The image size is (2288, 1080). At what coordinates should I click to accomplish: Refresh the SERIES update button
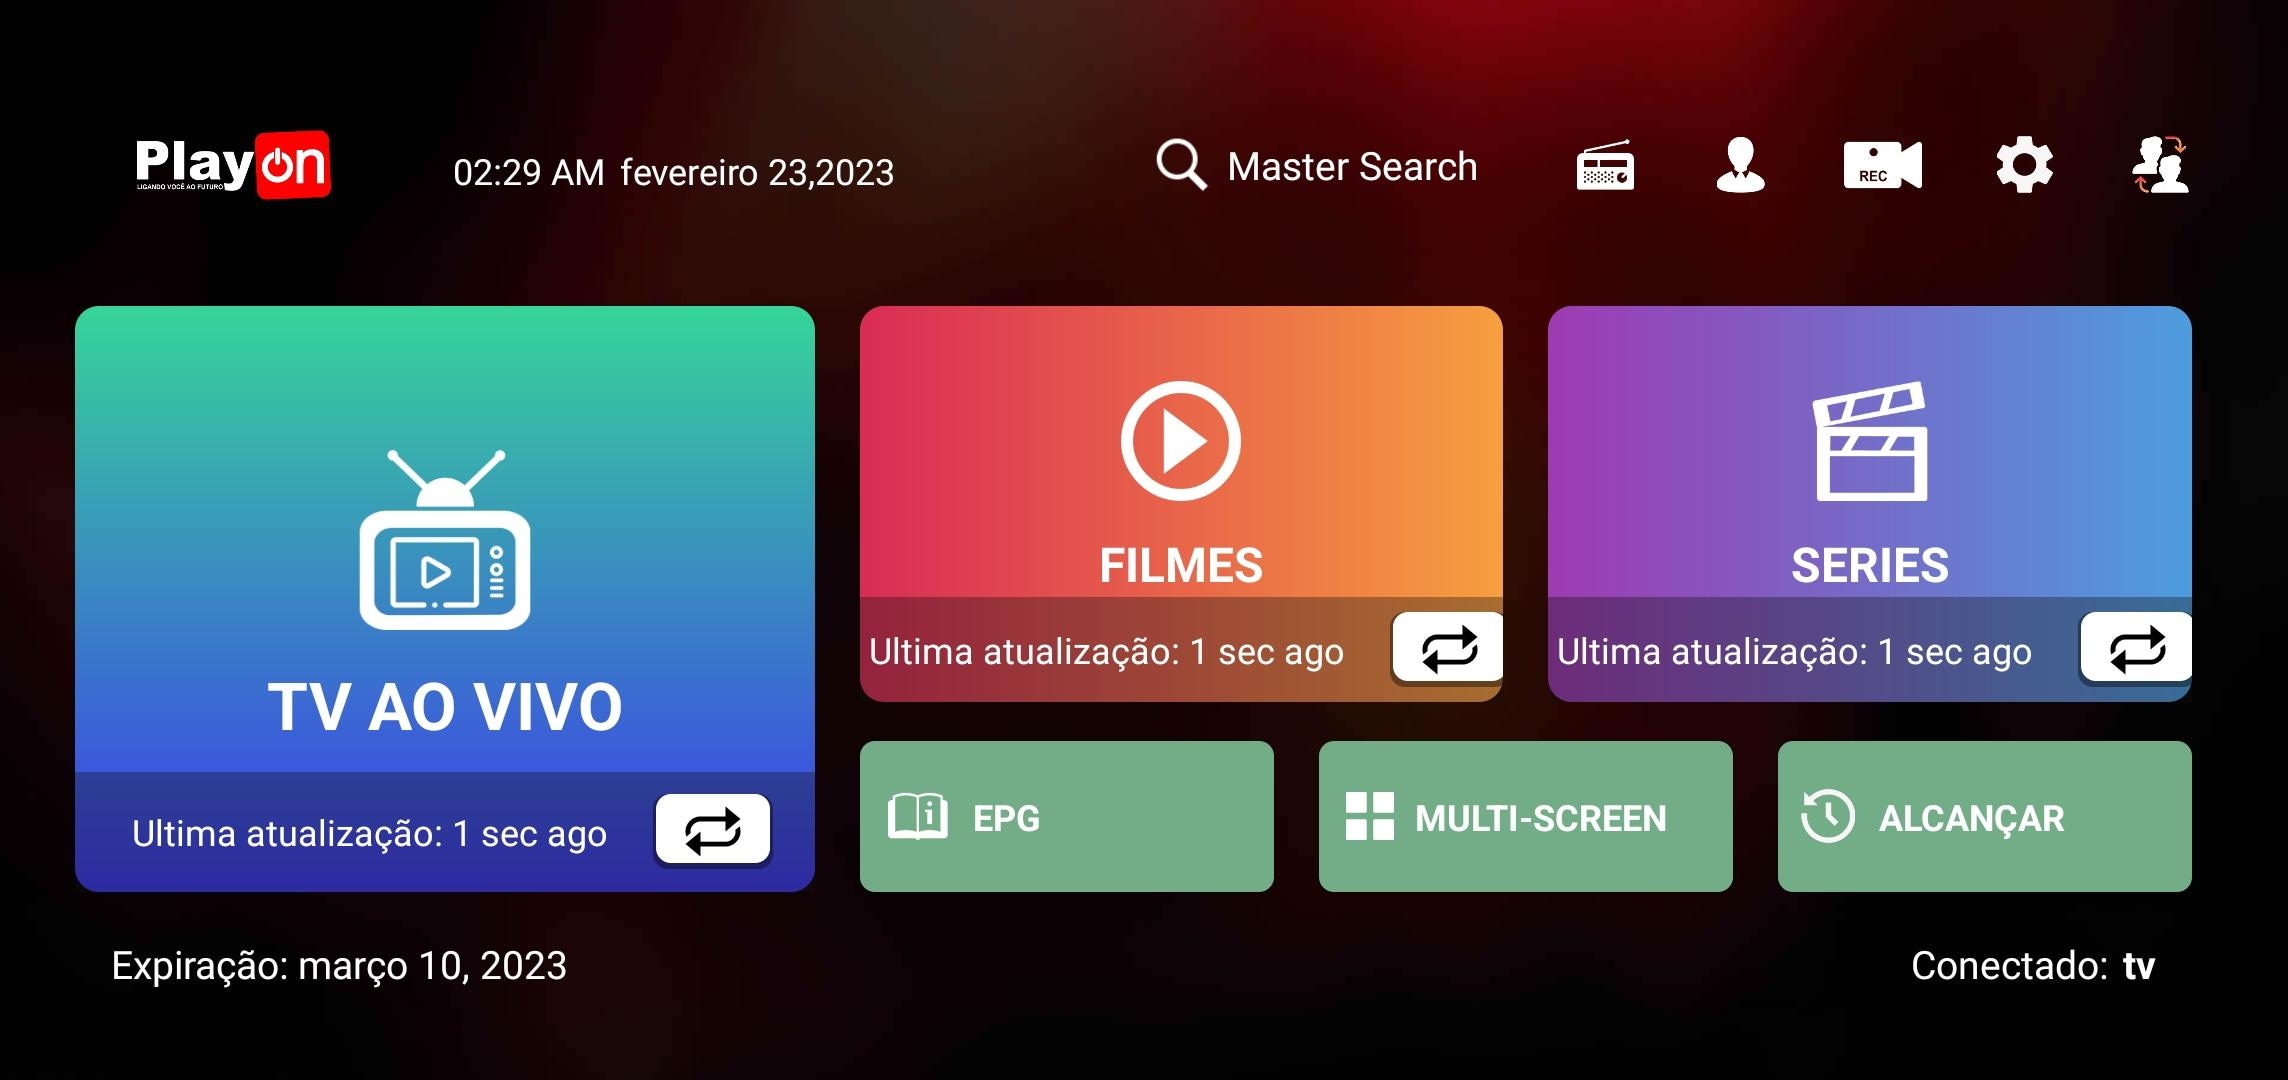tap(2136, 649)
